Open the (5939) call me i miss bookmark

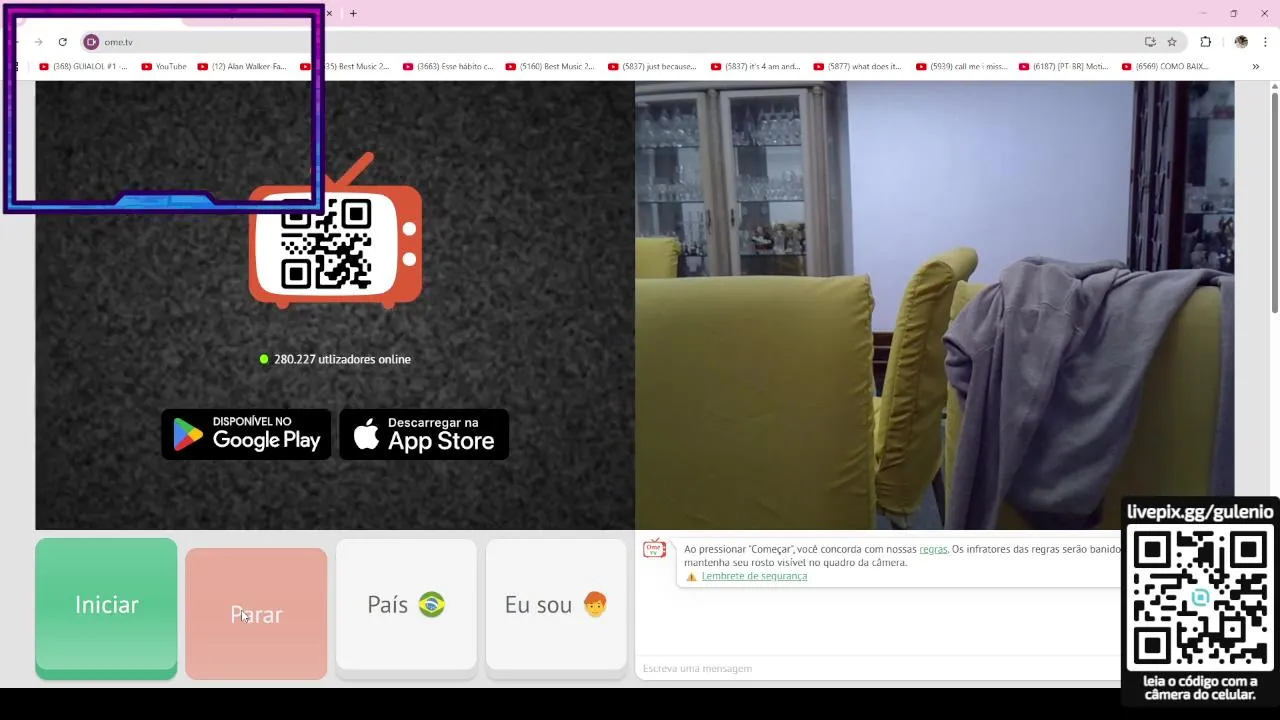(962, 67)
